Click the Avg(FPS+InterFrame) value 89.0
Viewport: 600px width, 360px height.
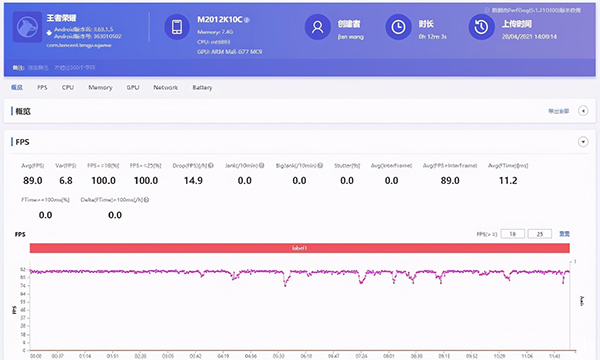(x=450, y=181)
